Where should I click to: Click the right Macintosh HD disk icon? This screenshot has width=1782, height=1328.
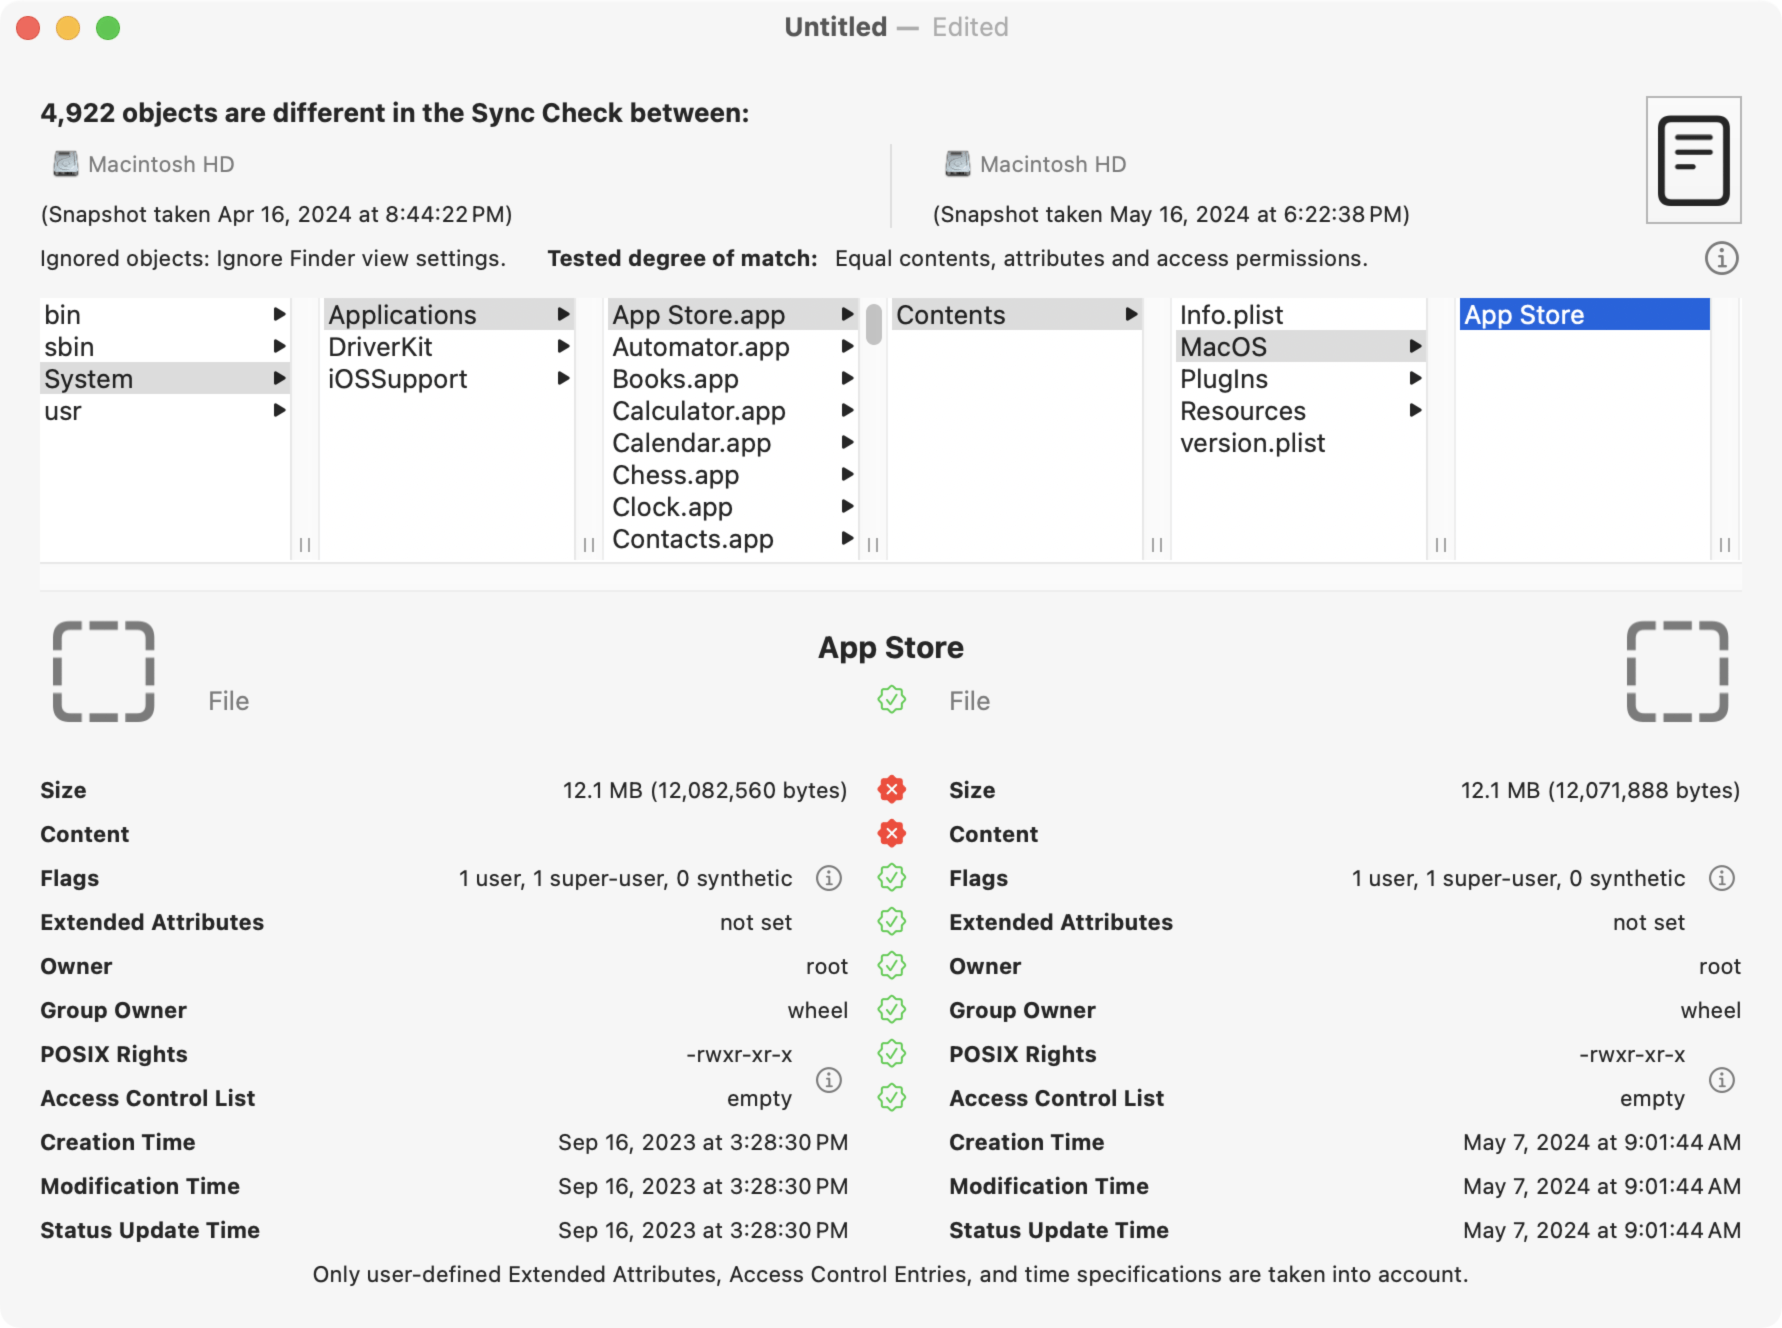coord(958,164)
